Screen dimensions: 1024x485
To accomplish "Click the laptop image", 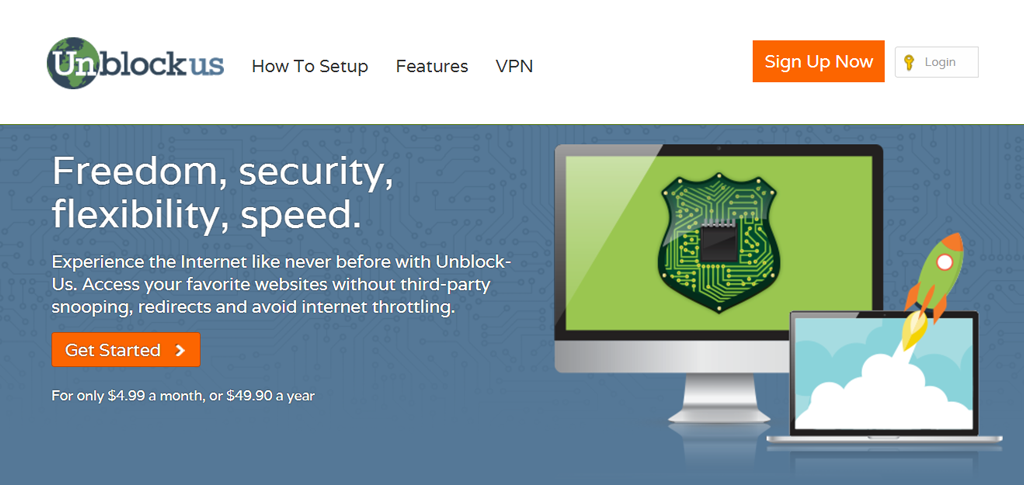I will pyautogui.click(x=884, y=377).
